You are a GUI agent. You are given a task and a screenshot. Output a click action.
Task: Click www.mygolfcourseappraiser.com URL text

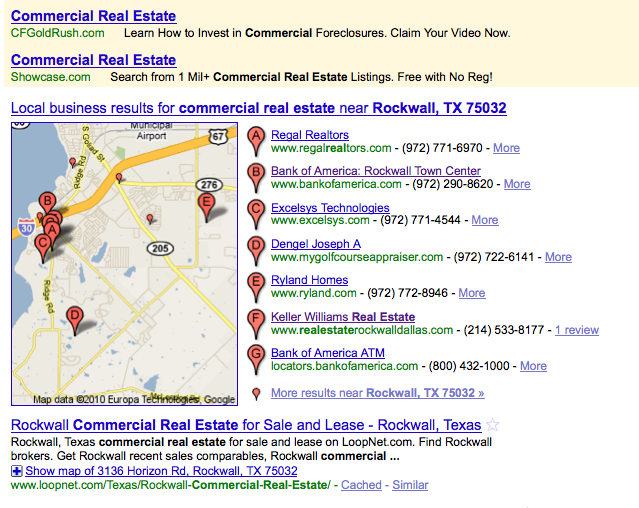(357, 257)
